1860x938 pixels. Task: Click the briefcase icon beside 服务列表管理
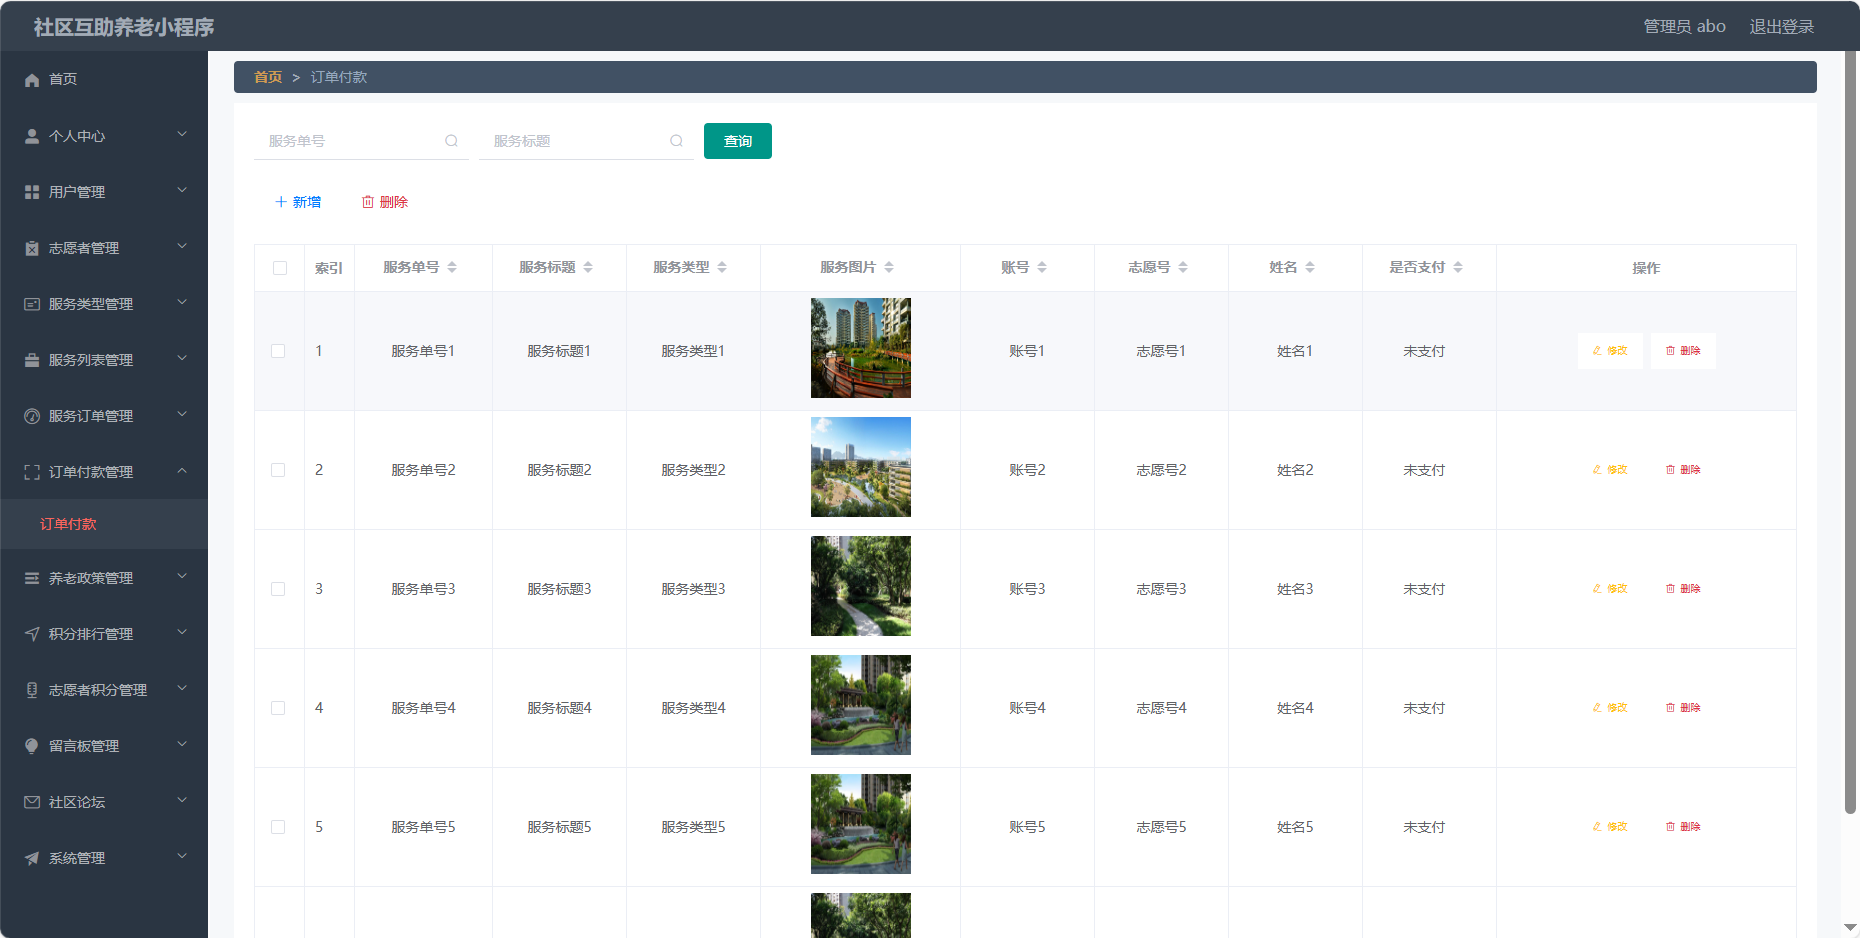coord(32,360)
